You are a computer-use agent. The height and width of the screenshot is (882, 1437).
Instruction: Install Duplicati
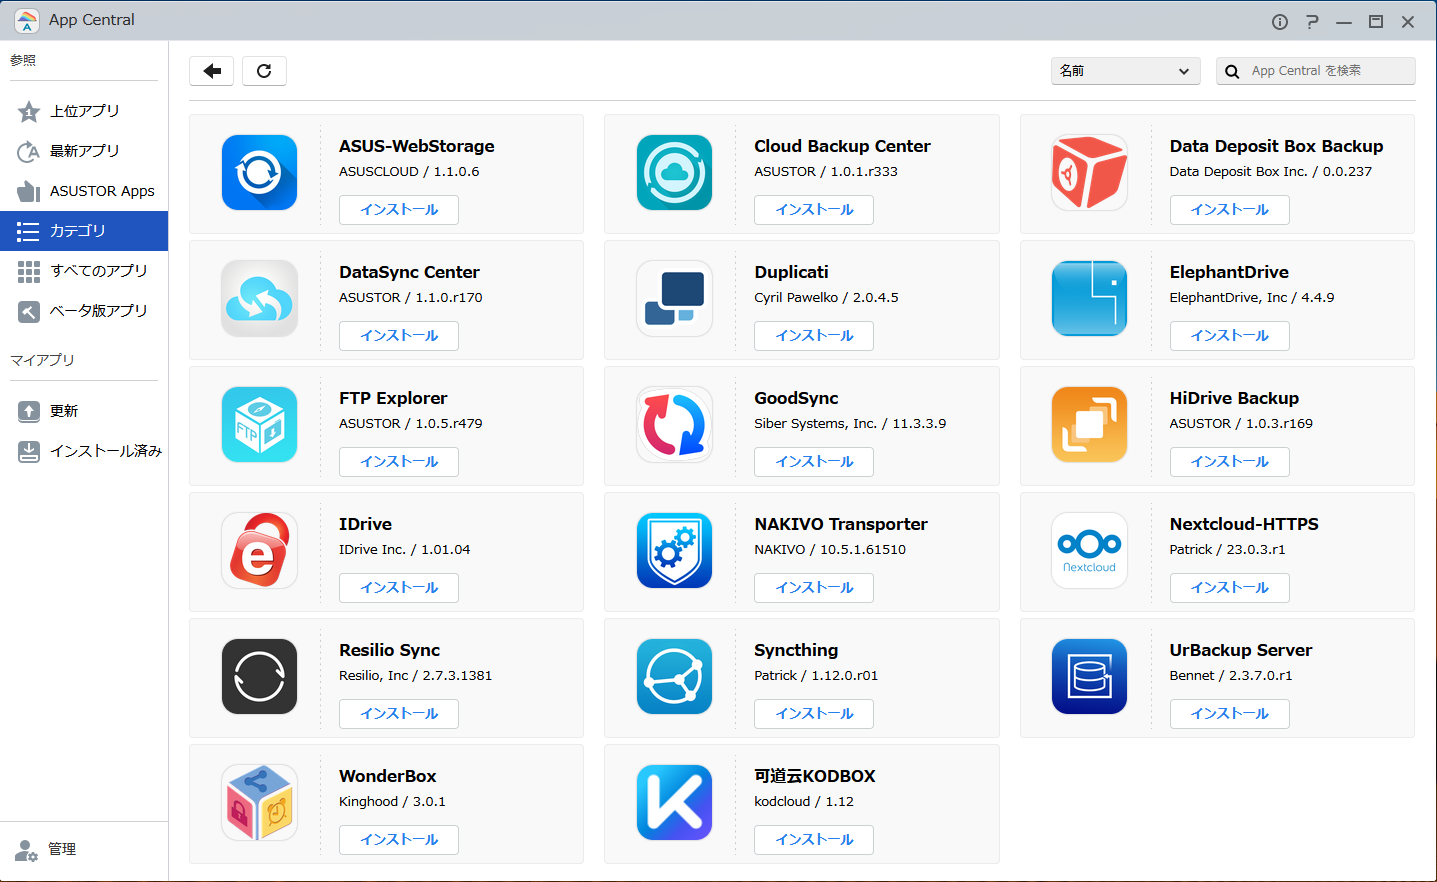pos(814,336)
